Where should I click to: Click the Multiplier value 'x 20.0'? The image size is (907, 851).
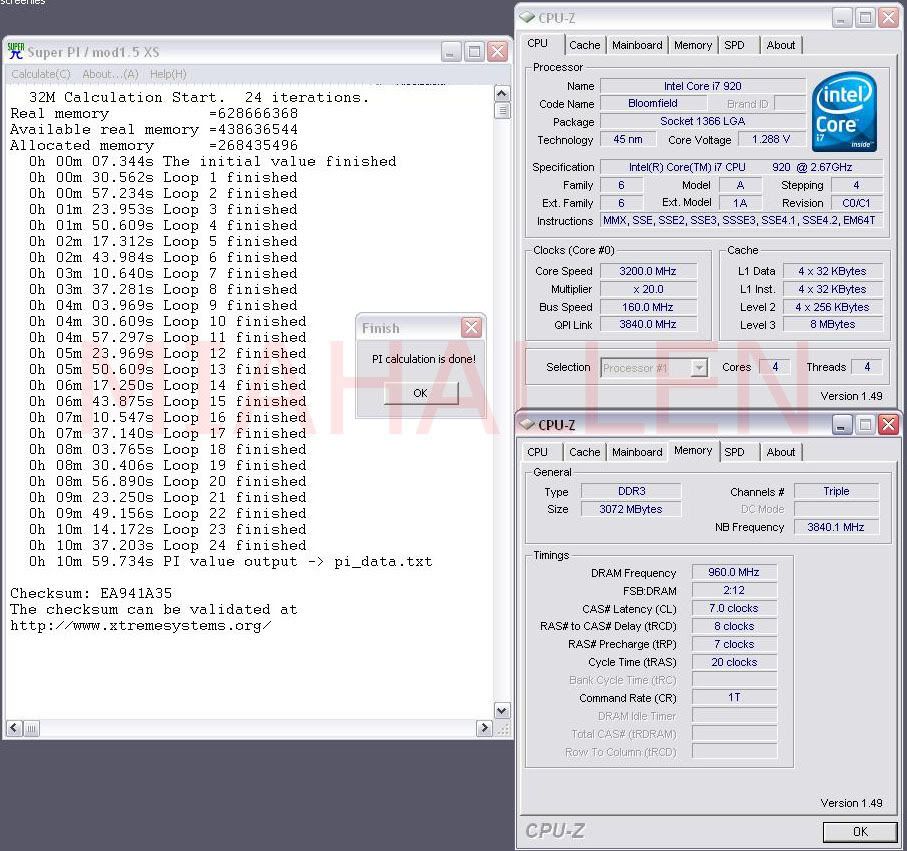coord(648,289)
